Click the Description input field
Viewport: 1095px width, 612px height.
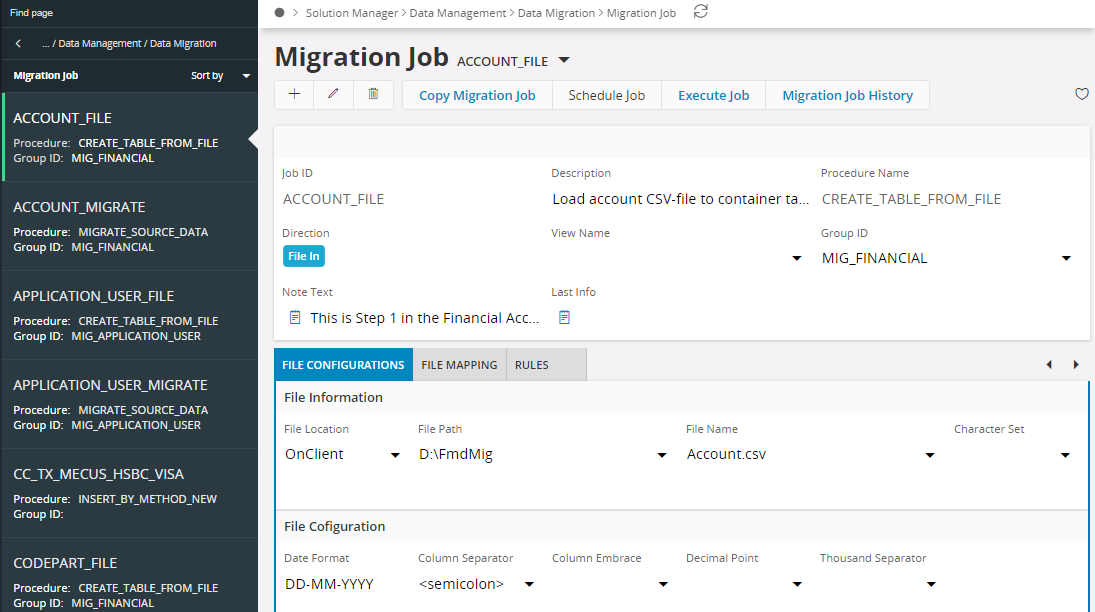[680, 199]
